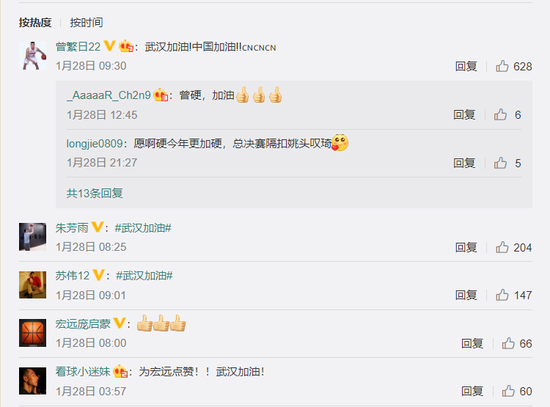Switch to 按时间 sorting tab
The image size is (550, 407).
(86, 22)
